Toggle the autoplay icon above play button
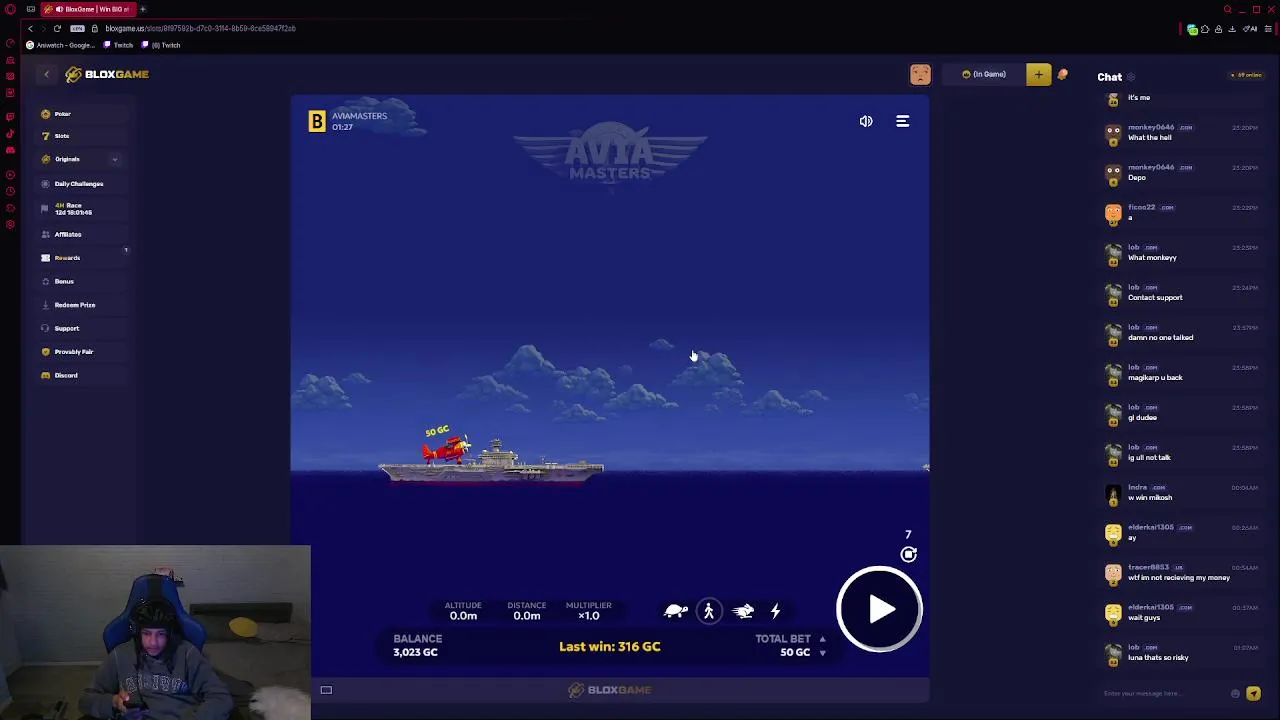Screen dimensions: 1280x720 coord(909,554)
